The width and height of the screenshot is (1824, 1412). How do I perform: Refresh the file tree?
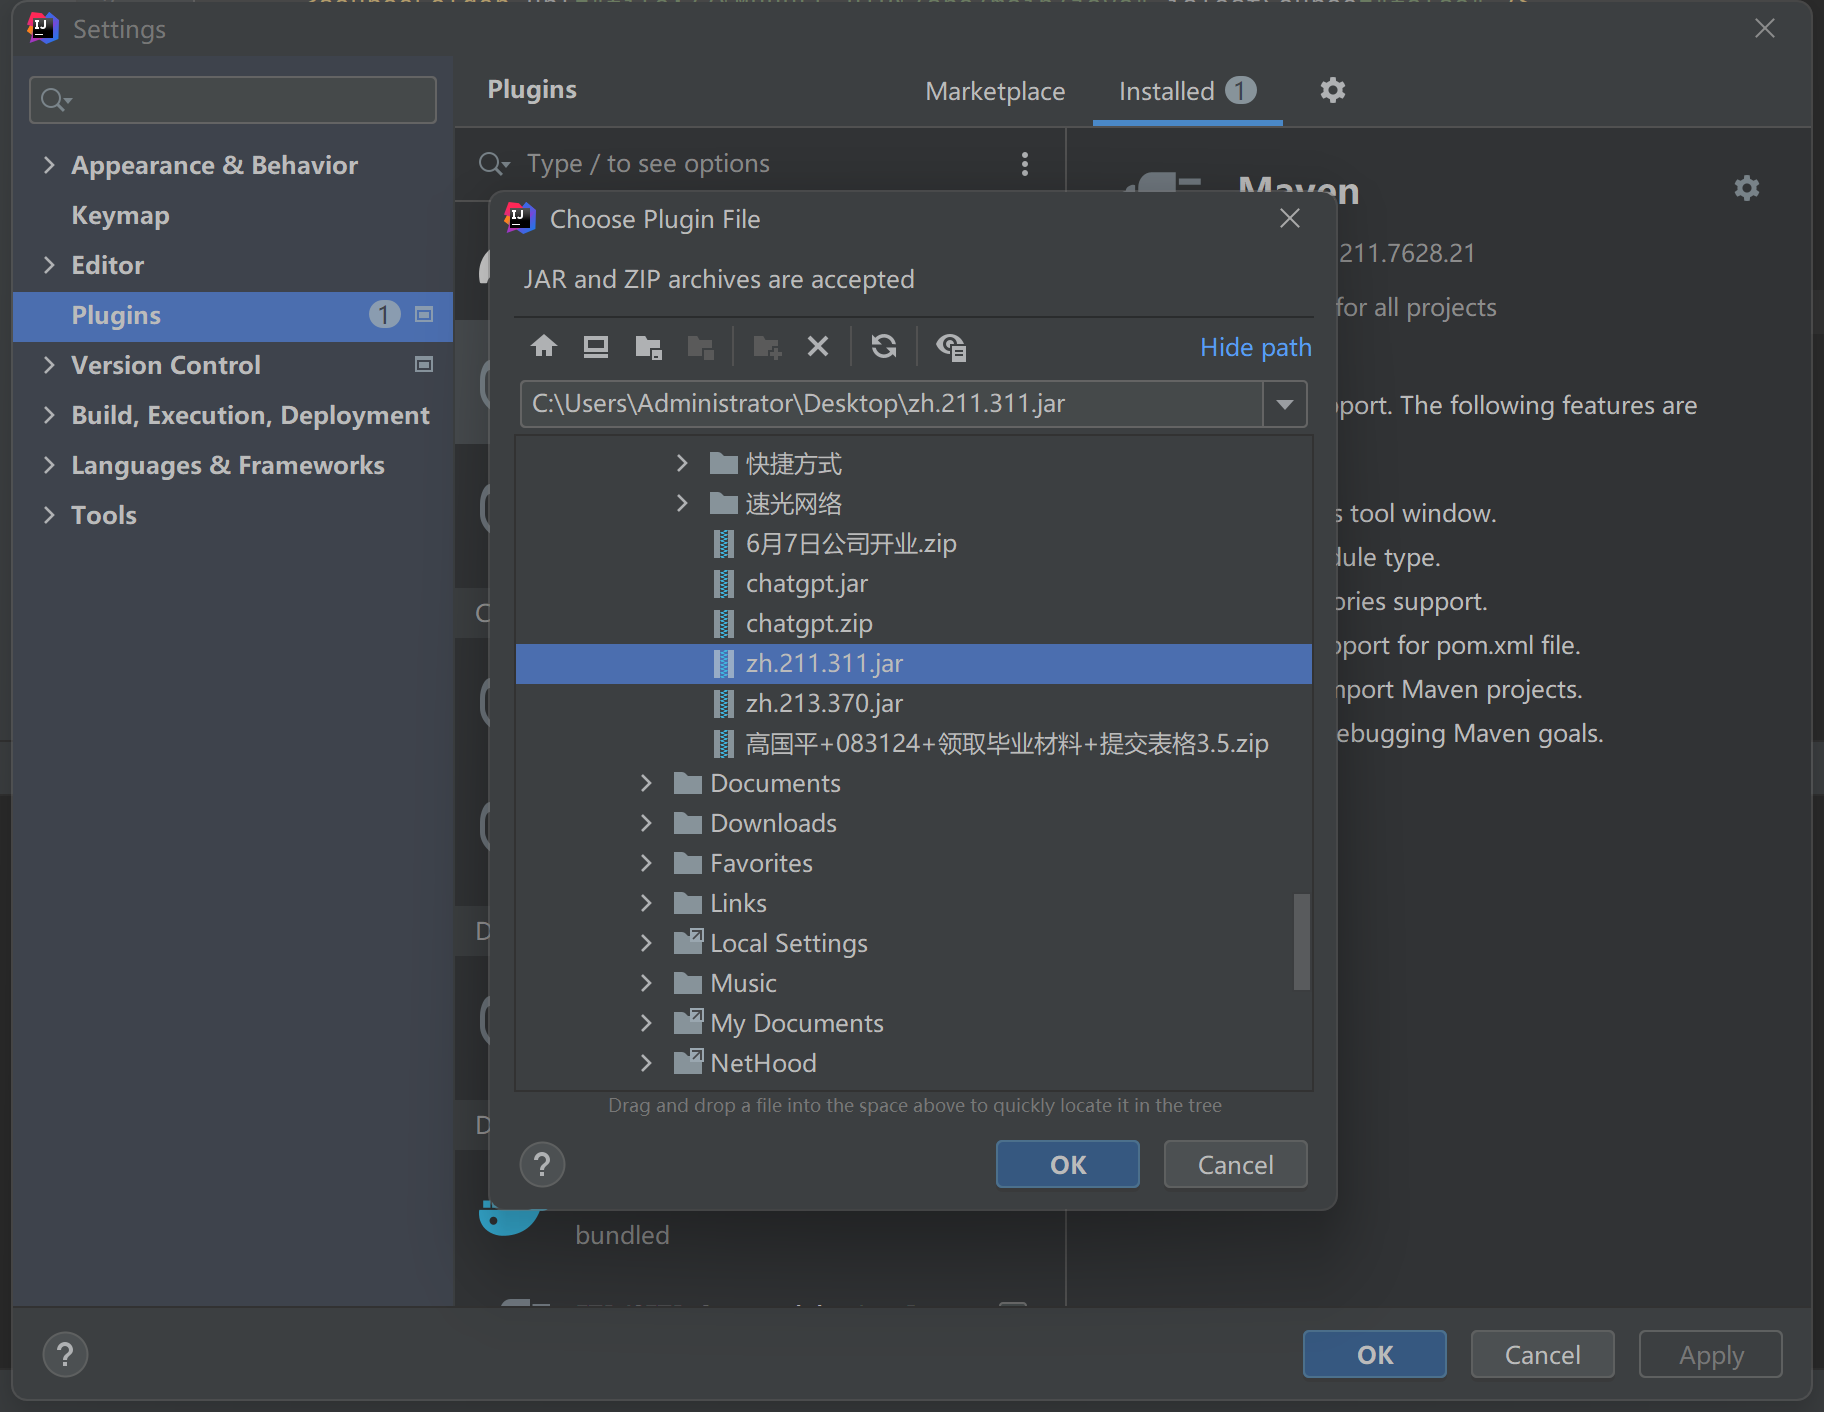coord(884,346)
